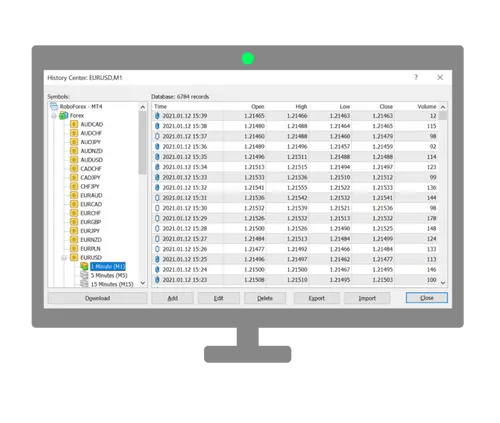This screenshot has height=423, width=500.
Task: Click the symbols list scrollbar thumb
Action: (x=143, y=143)
